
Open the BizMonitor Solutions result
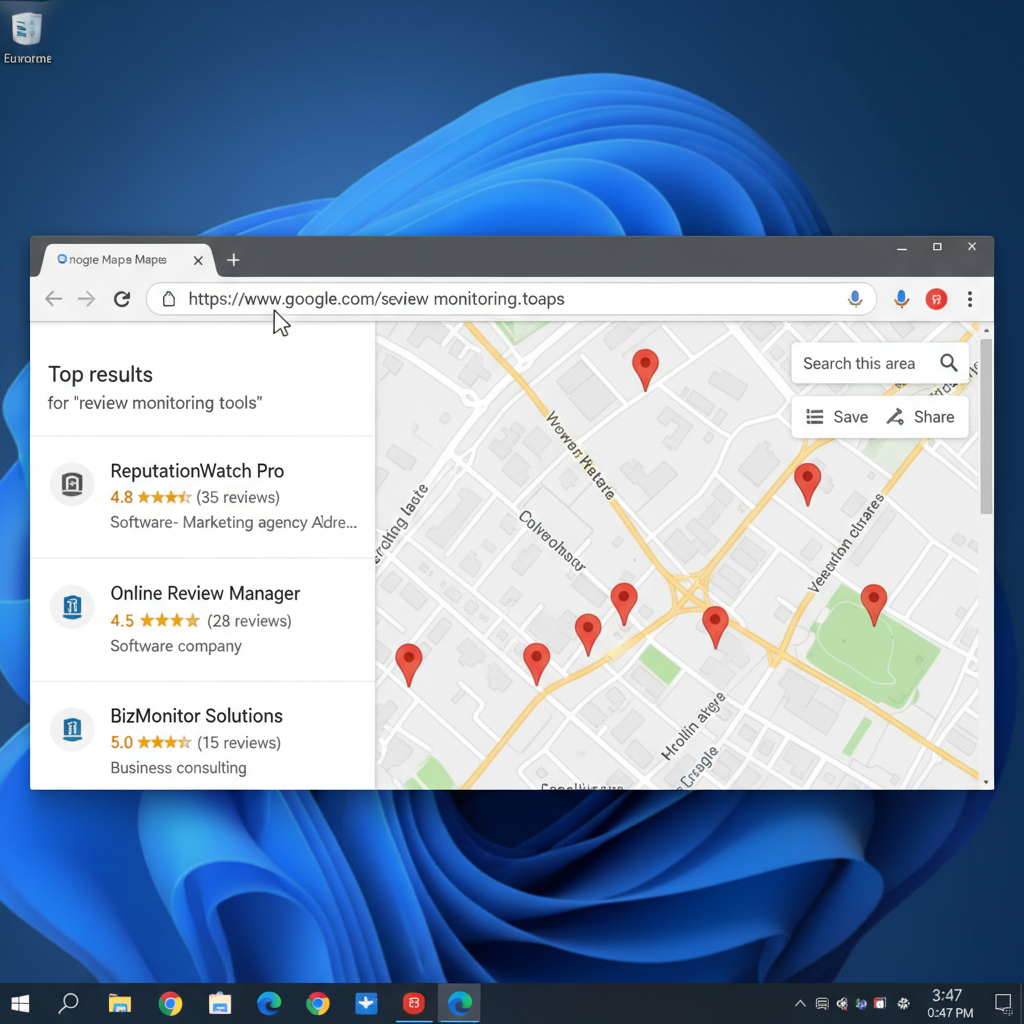coord(202,736)
